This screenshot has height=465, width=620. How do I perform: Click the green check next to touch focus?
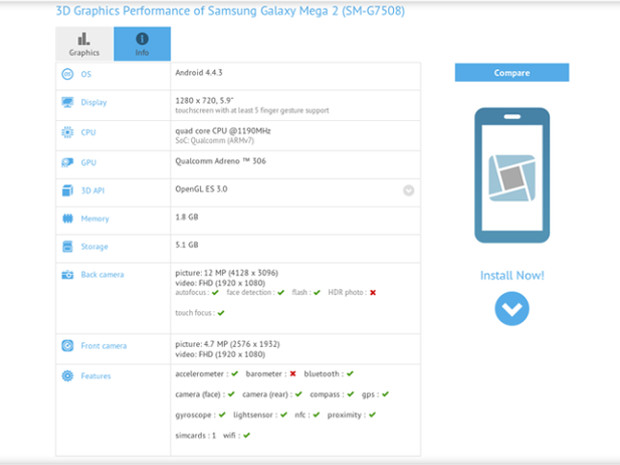coord(221,313)
